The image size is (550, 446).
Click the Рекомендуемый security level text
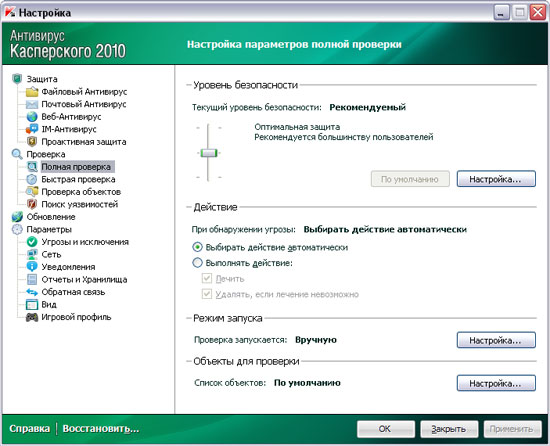tap(368, 107)
